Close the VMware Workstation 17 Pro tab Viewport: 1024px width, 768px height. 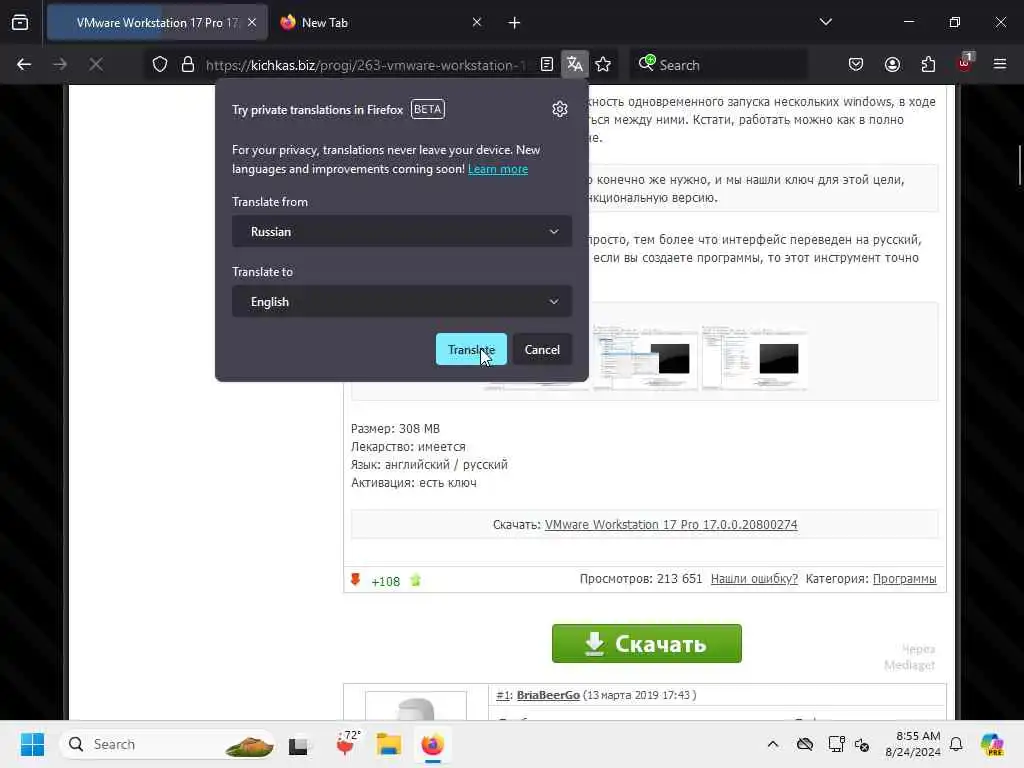click(x=252, y=22)
